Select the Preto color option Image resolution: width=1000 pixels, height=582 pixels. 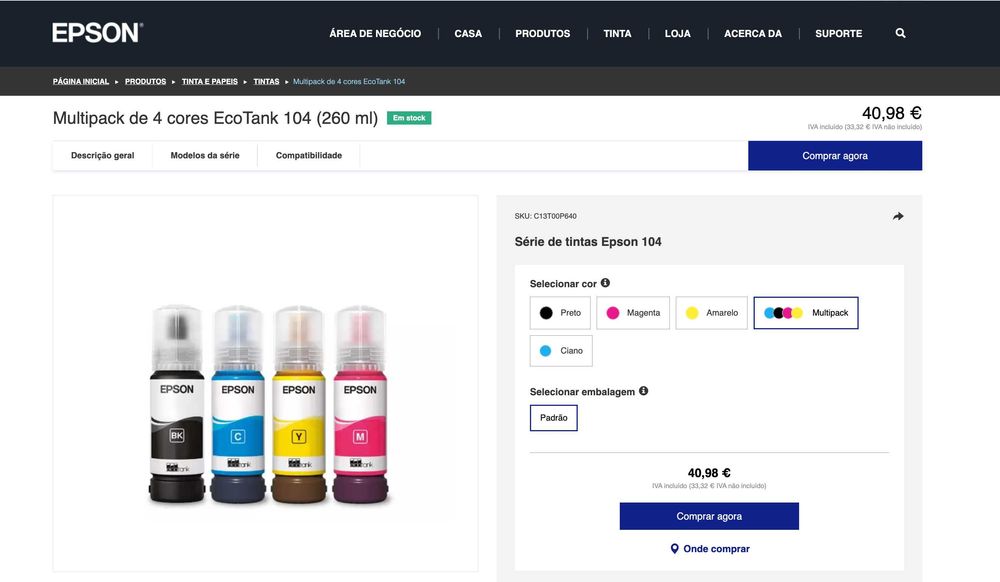click(x=560, y=312)
